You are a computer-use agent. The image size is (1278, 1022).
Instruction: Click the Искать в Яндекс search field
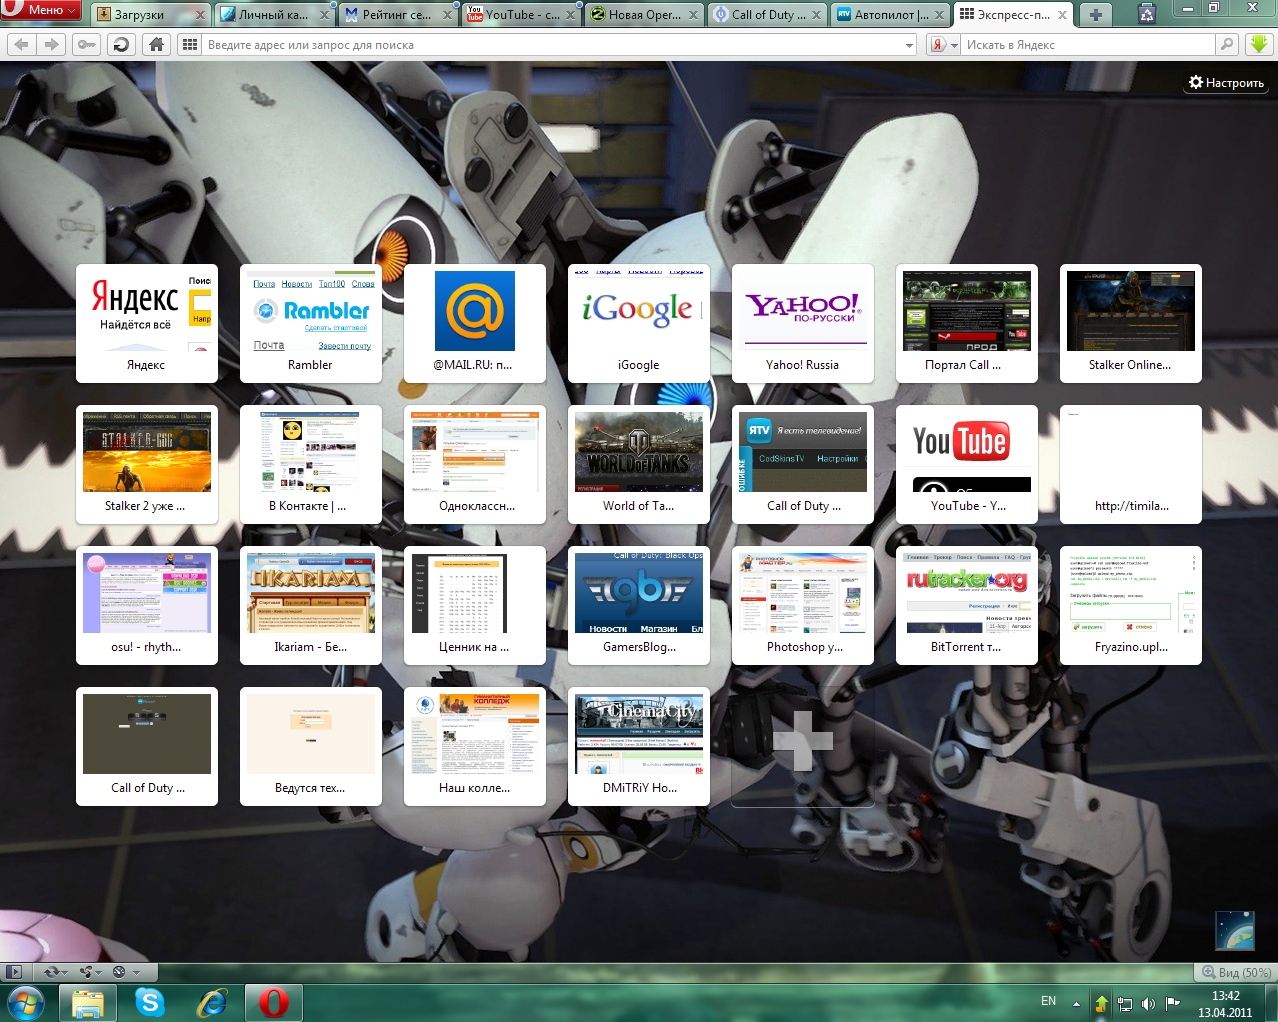1088,45
